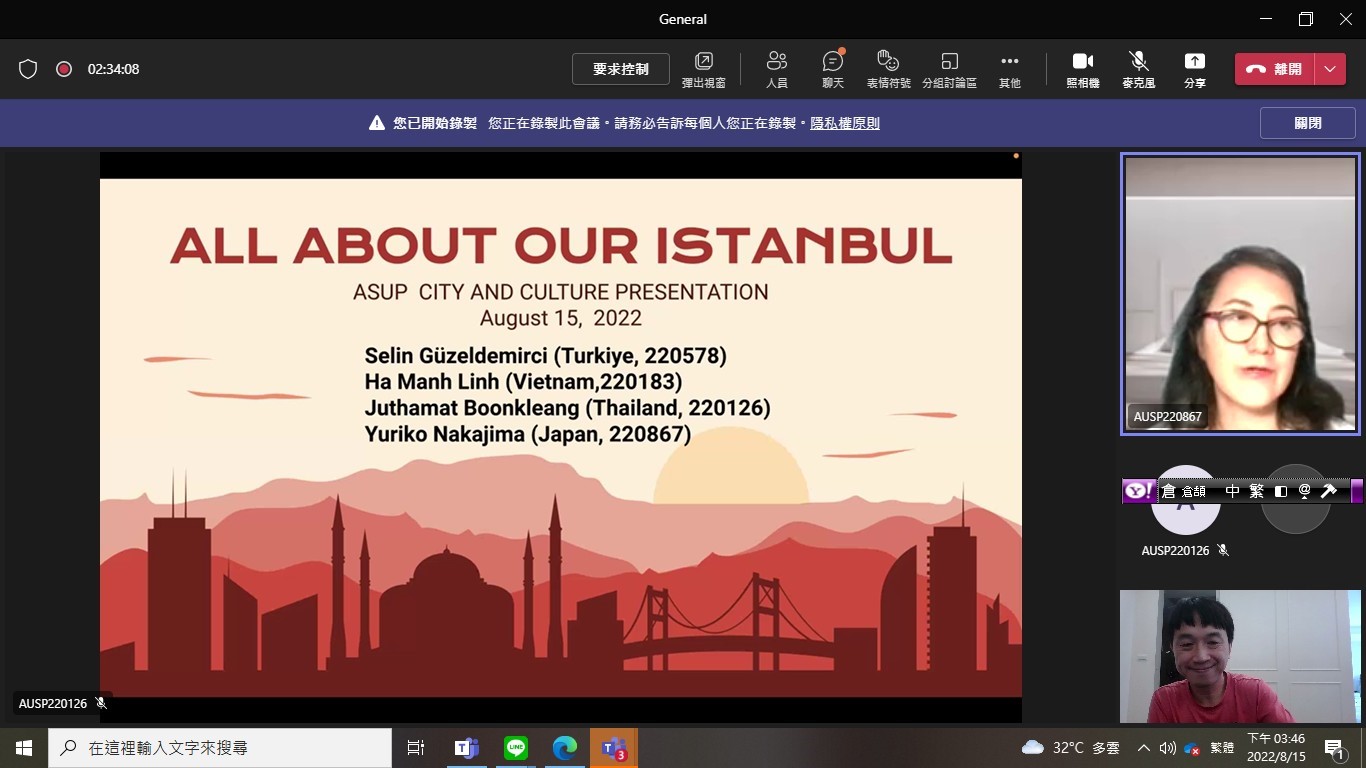Open the weather widget showing 32°C 多雲

click(1071, 747)
